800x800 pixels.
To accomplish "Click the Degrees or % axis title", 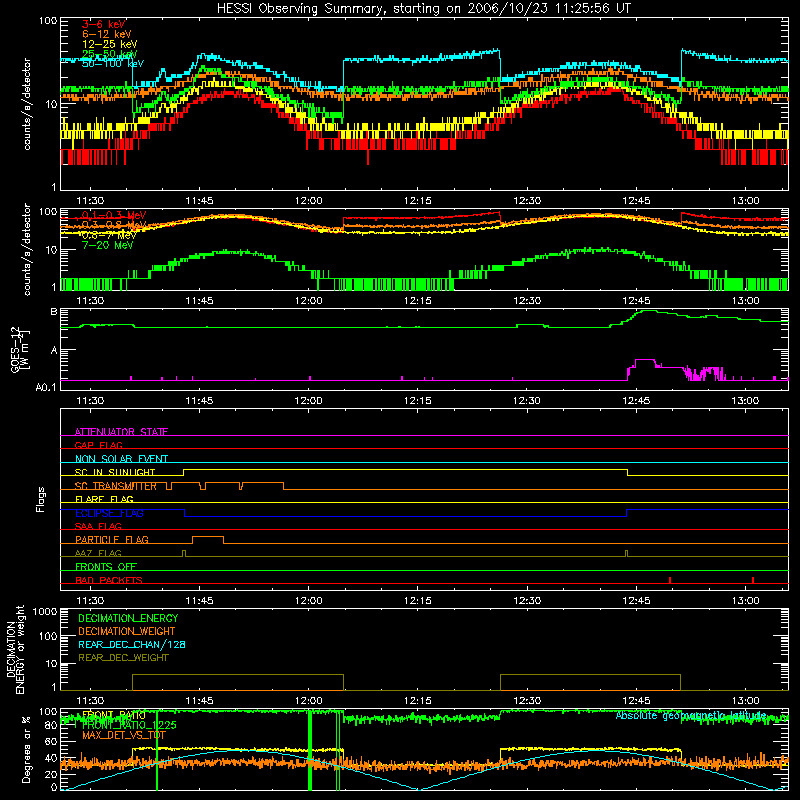I will [x=26, y=749].
